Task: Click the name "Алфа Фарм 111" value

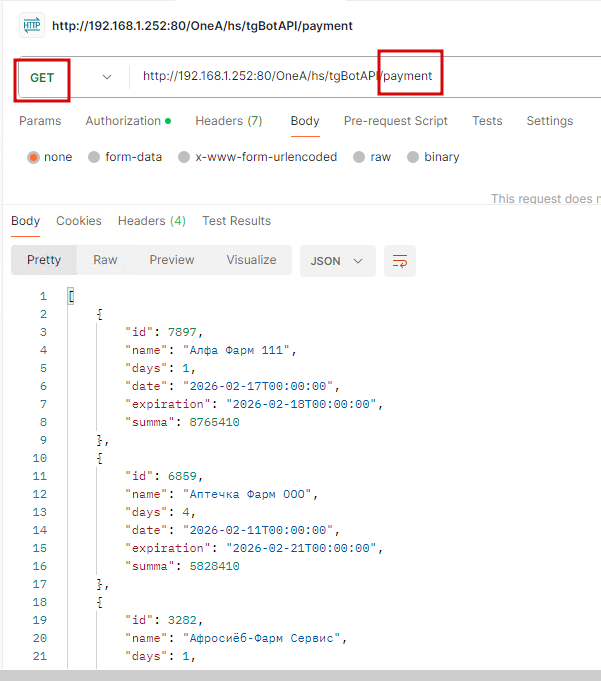Action: click(x=236, y=350)
